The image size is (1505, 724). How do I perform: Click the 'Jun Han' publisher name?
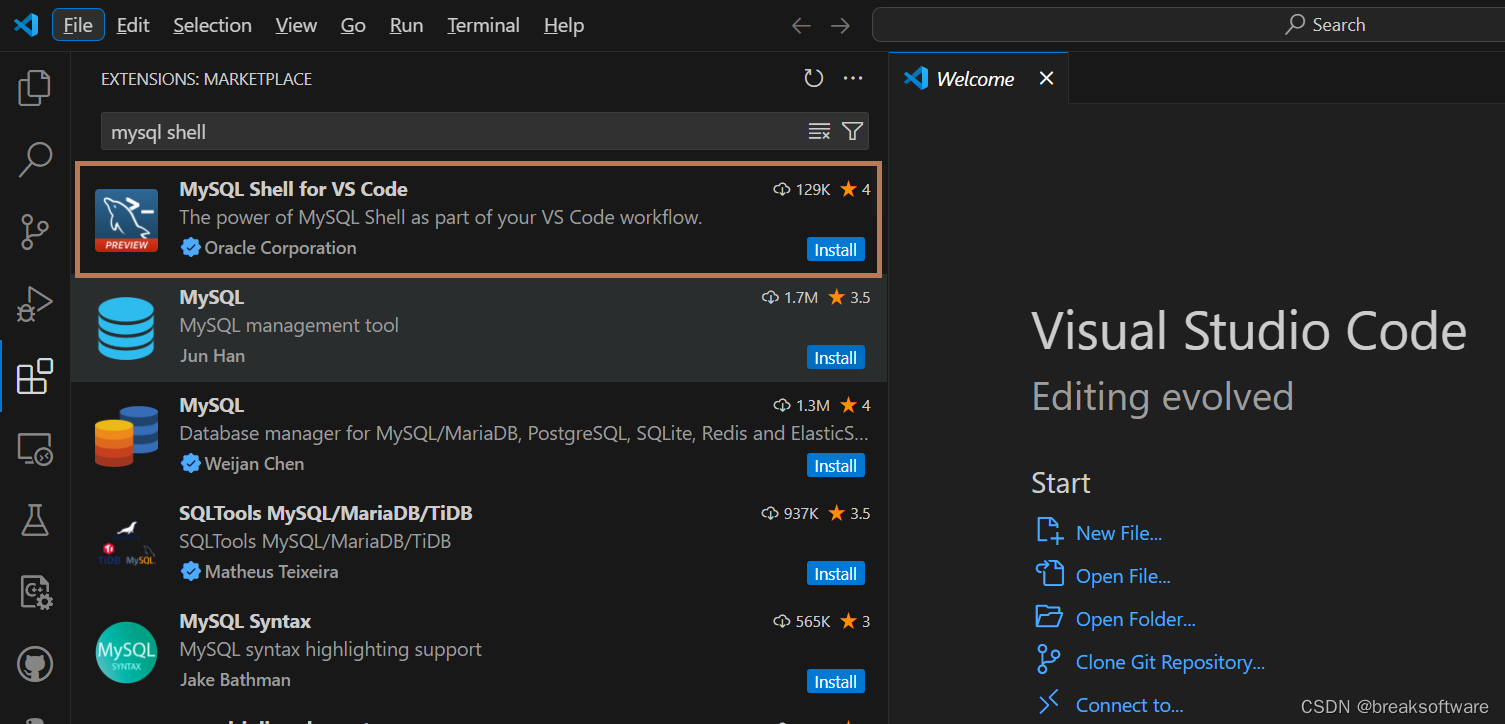click(x=212, y=356)
